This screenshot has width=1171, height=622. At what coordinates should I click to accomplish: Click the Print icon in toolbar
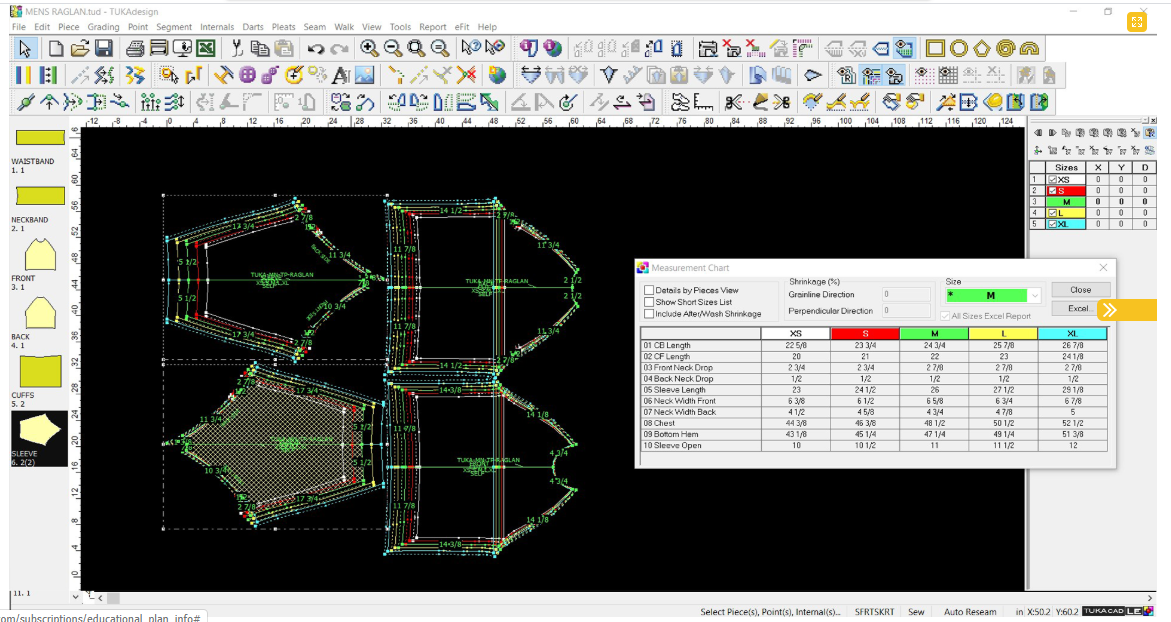(135, 48)
